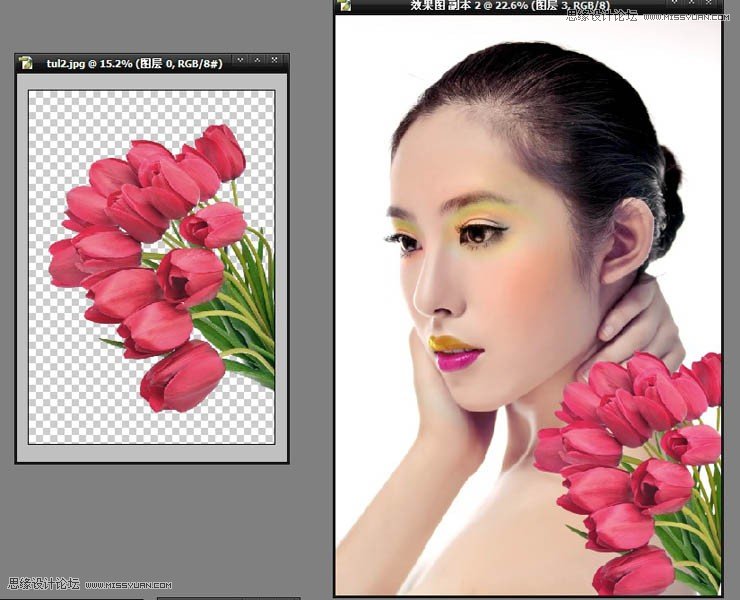Click the woman's portrait in 效果图 副本 2 canvas
This screenshot has width=740, height=600.
[529, 304]
